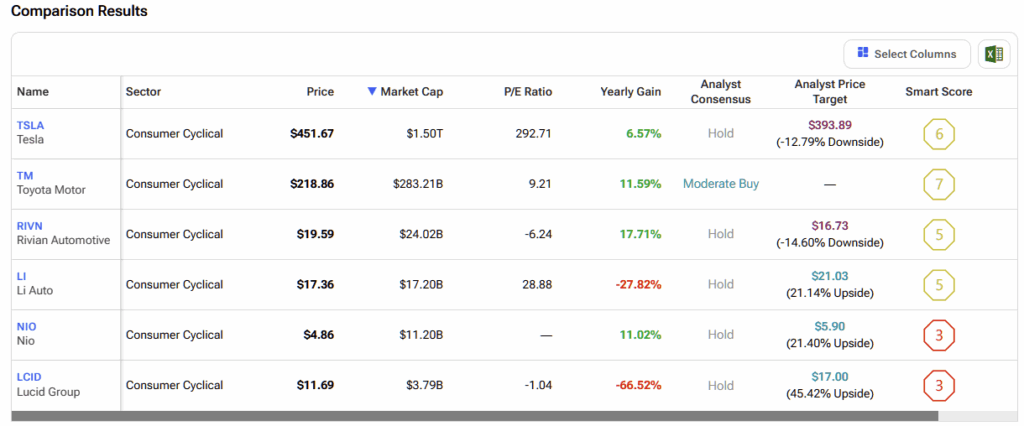
Task: Open the Select Columns button
Action: tap(906, 54)
